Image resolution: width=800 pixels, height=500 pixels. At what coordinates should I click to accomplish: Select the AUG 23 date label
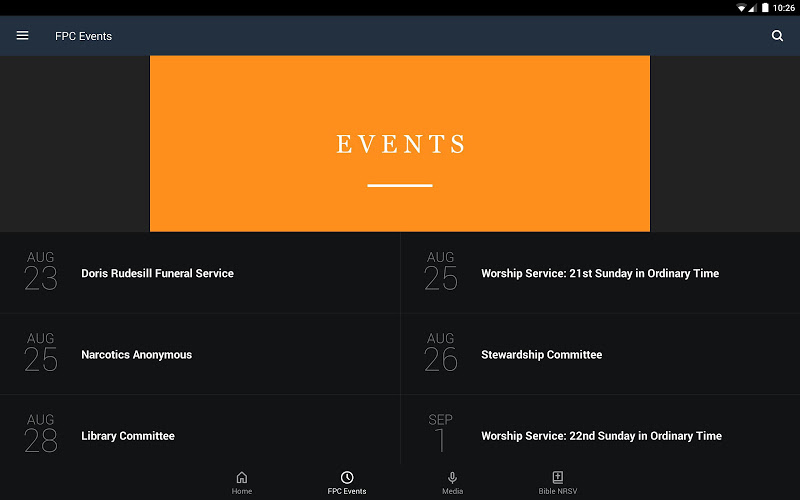point(41,271)
